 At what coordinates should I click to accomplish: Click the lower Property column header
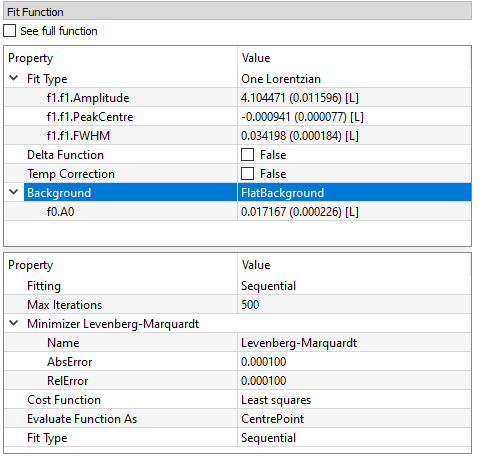click(x=121, y=265)
